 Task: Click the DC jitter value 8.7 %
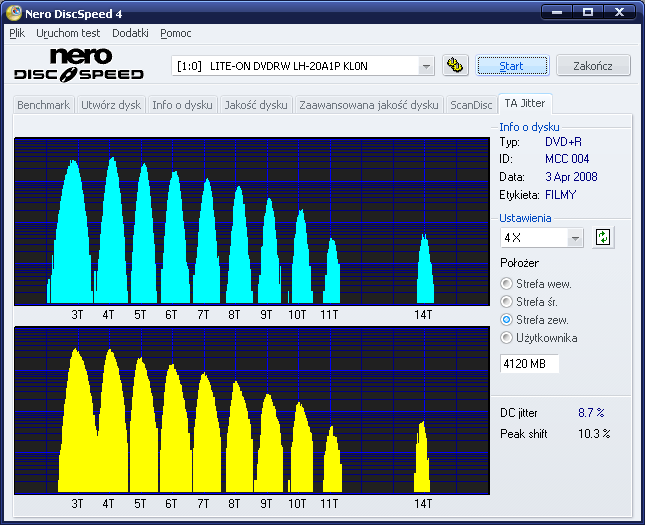click(x=591, y=413)
